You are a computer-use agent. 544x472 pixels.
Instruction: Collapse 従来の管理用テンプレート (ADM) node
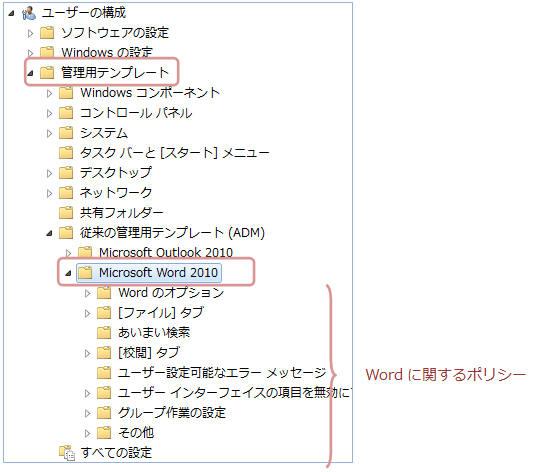point(50,234)
